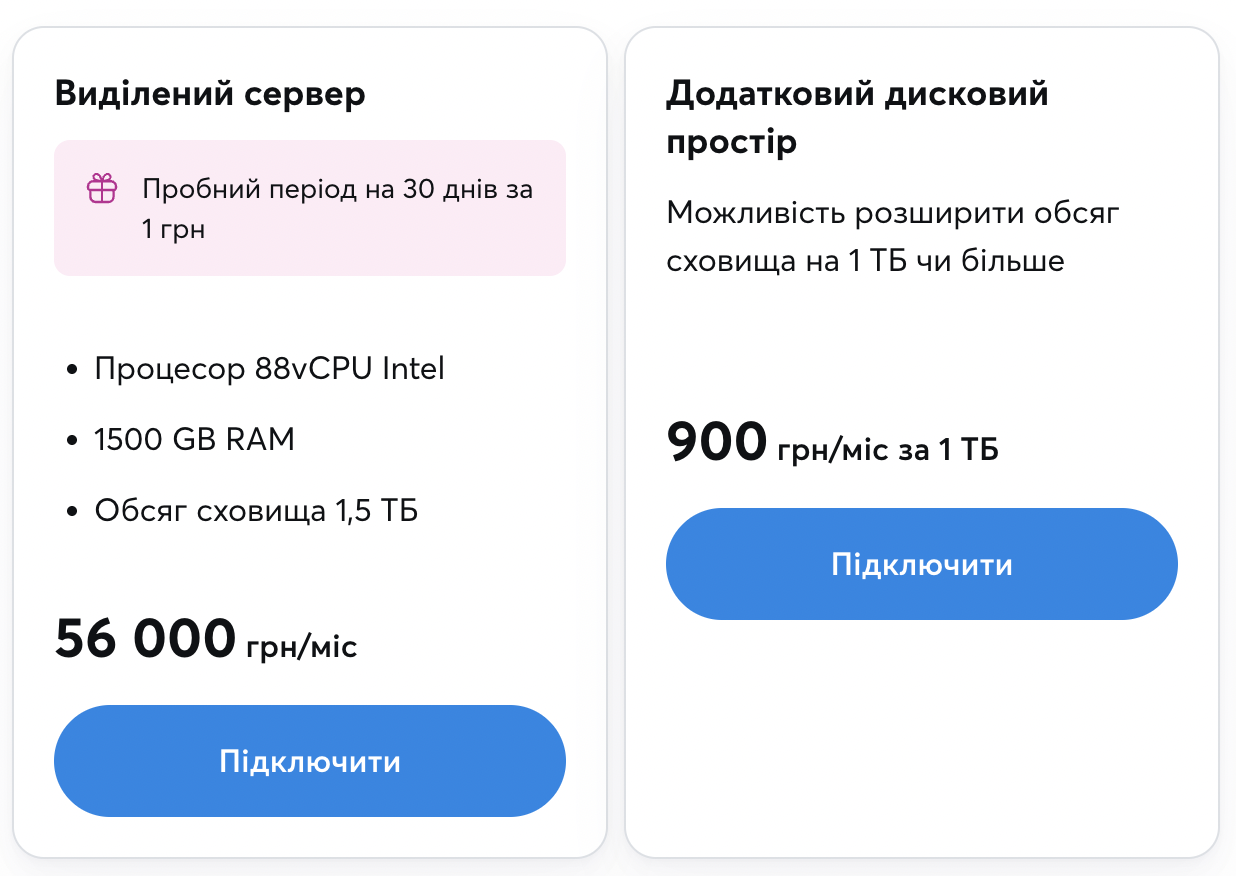Click the Можливість розширити обсяг description text

[892, 213]
